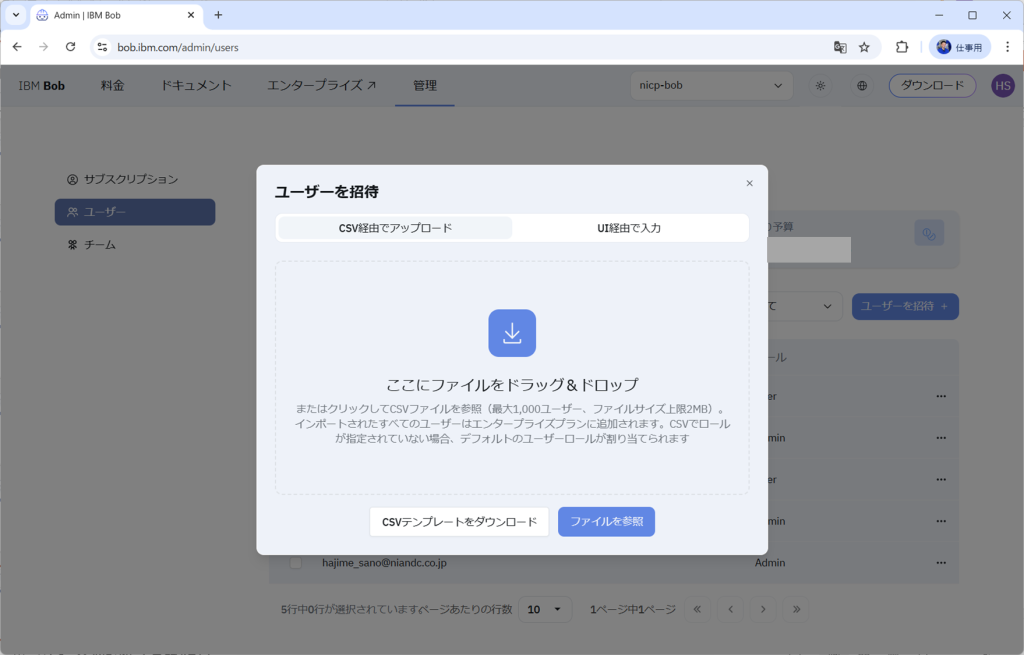Screen dimensions: 1024x655
Task: Select the 管理 navigation tab
Action: 424,86
